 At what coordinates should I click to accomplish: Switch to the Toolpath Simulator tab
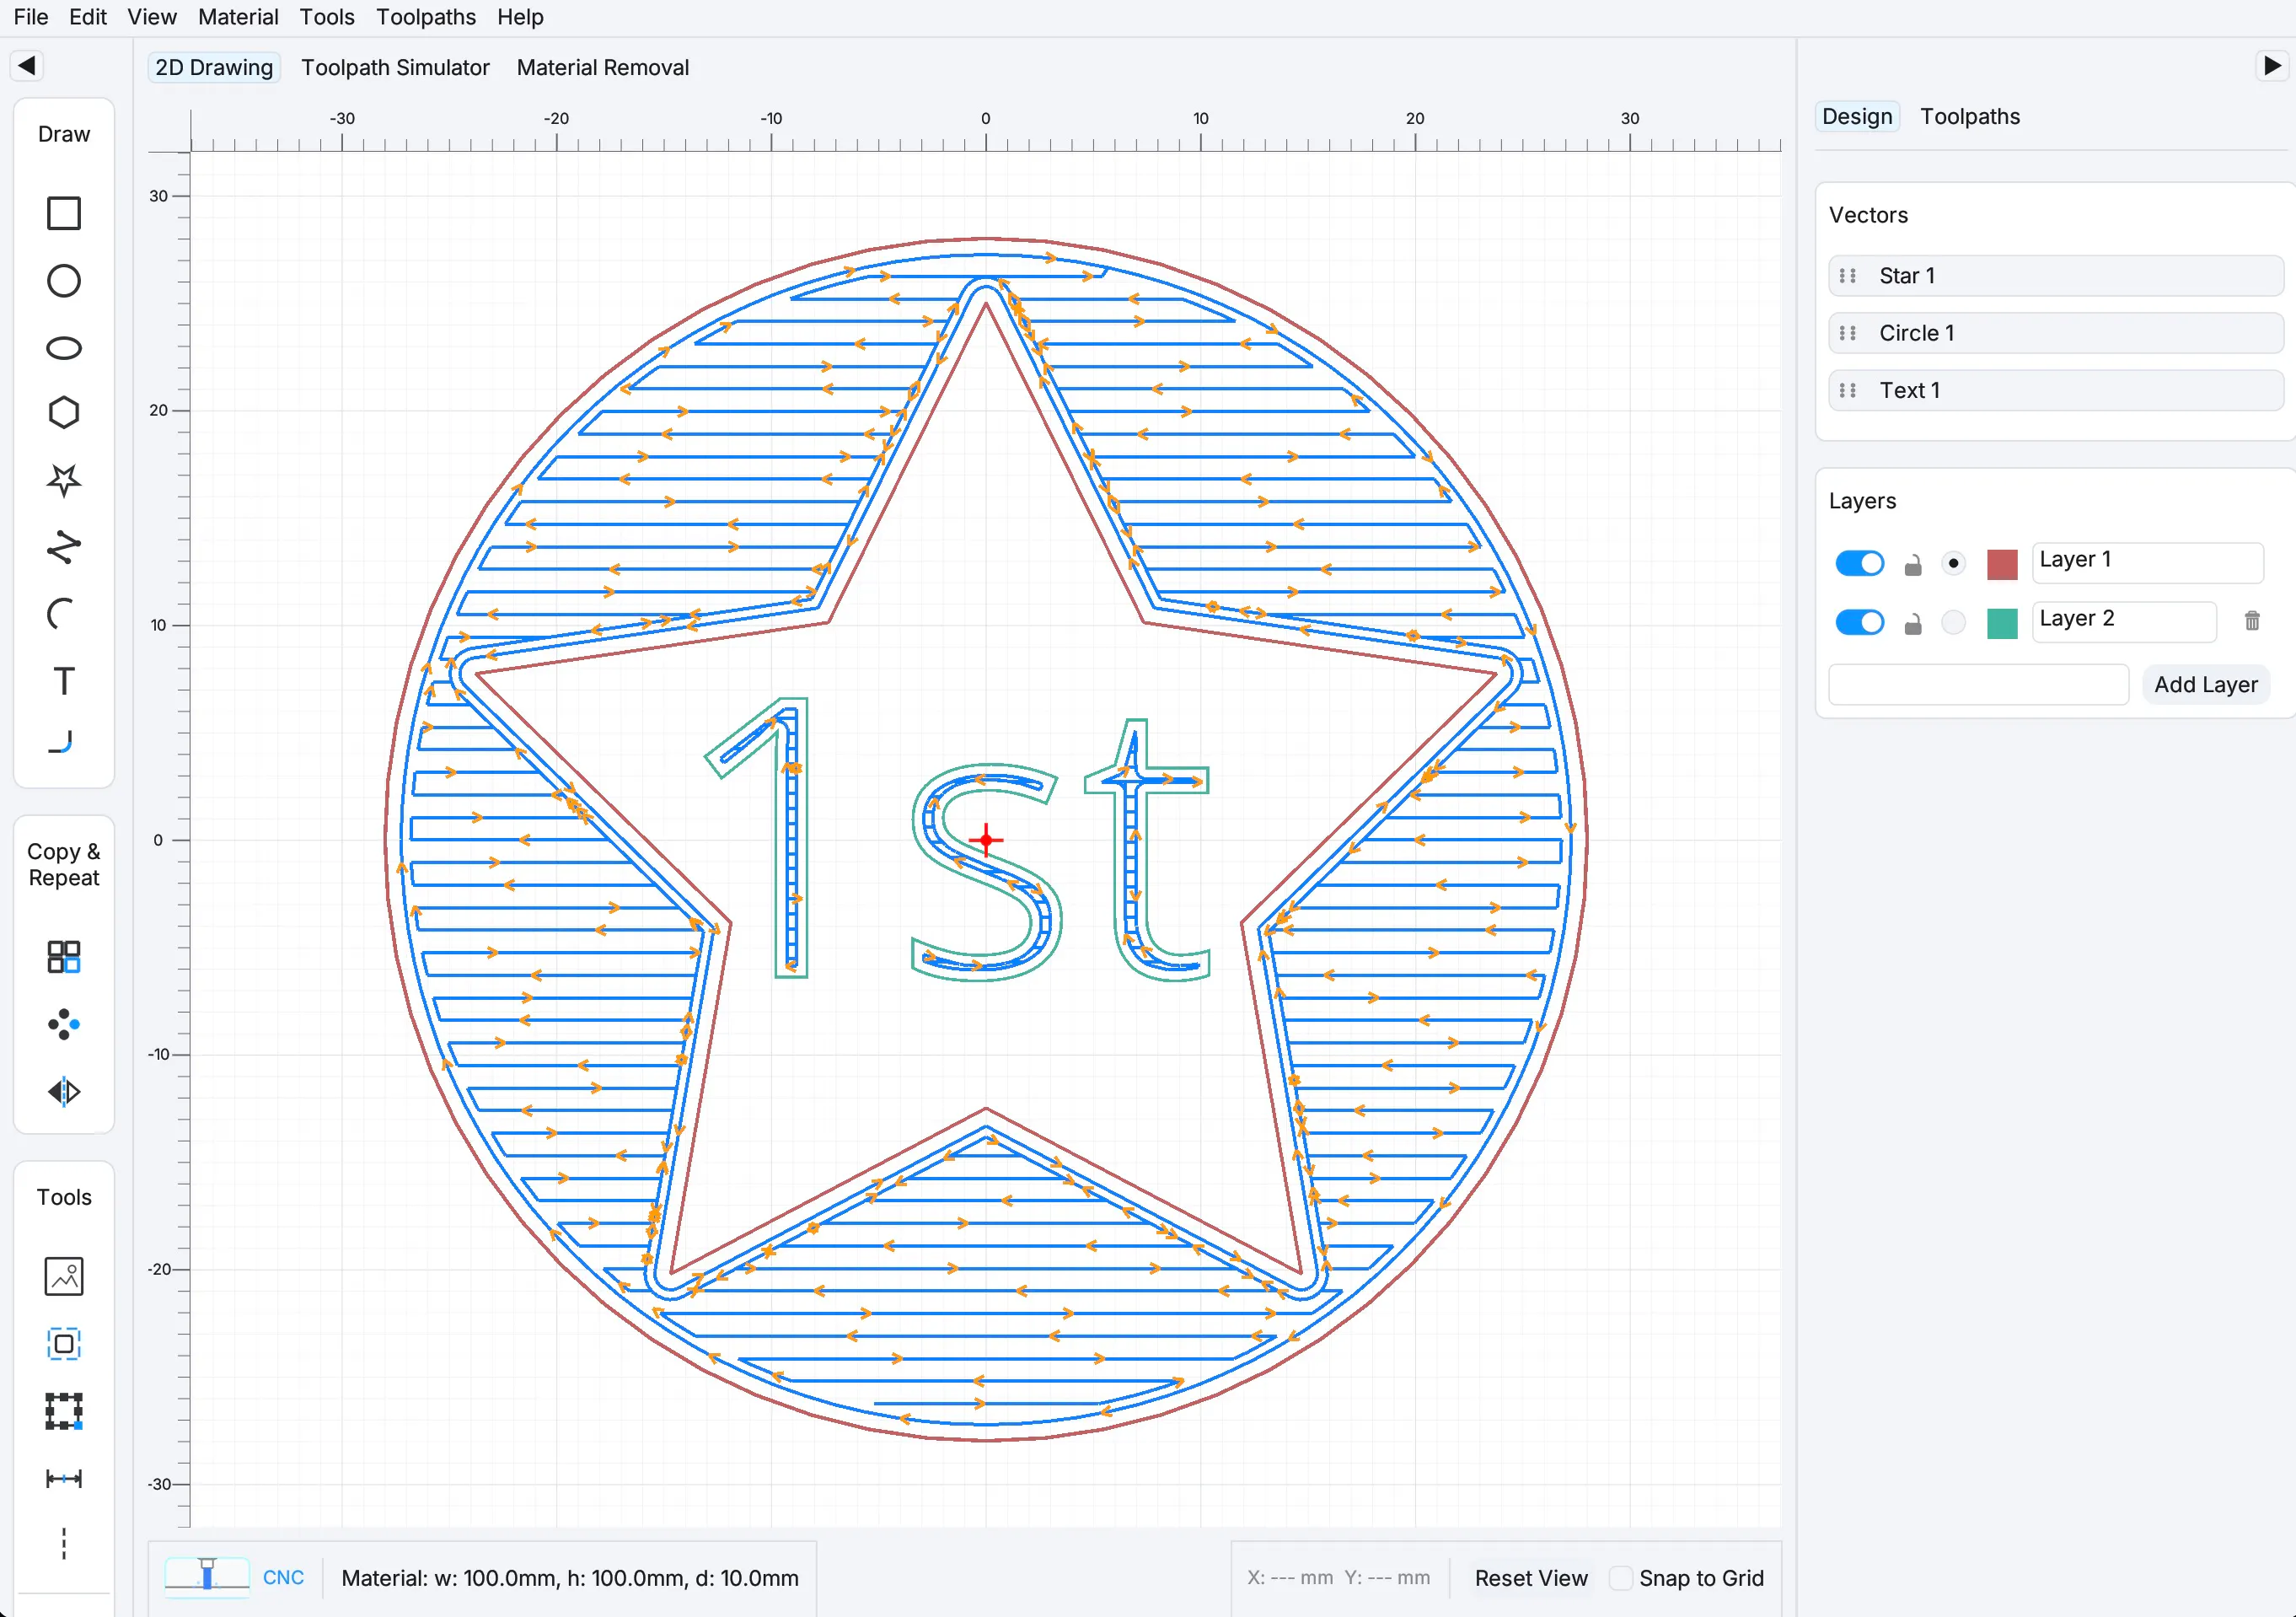[395, 67]
